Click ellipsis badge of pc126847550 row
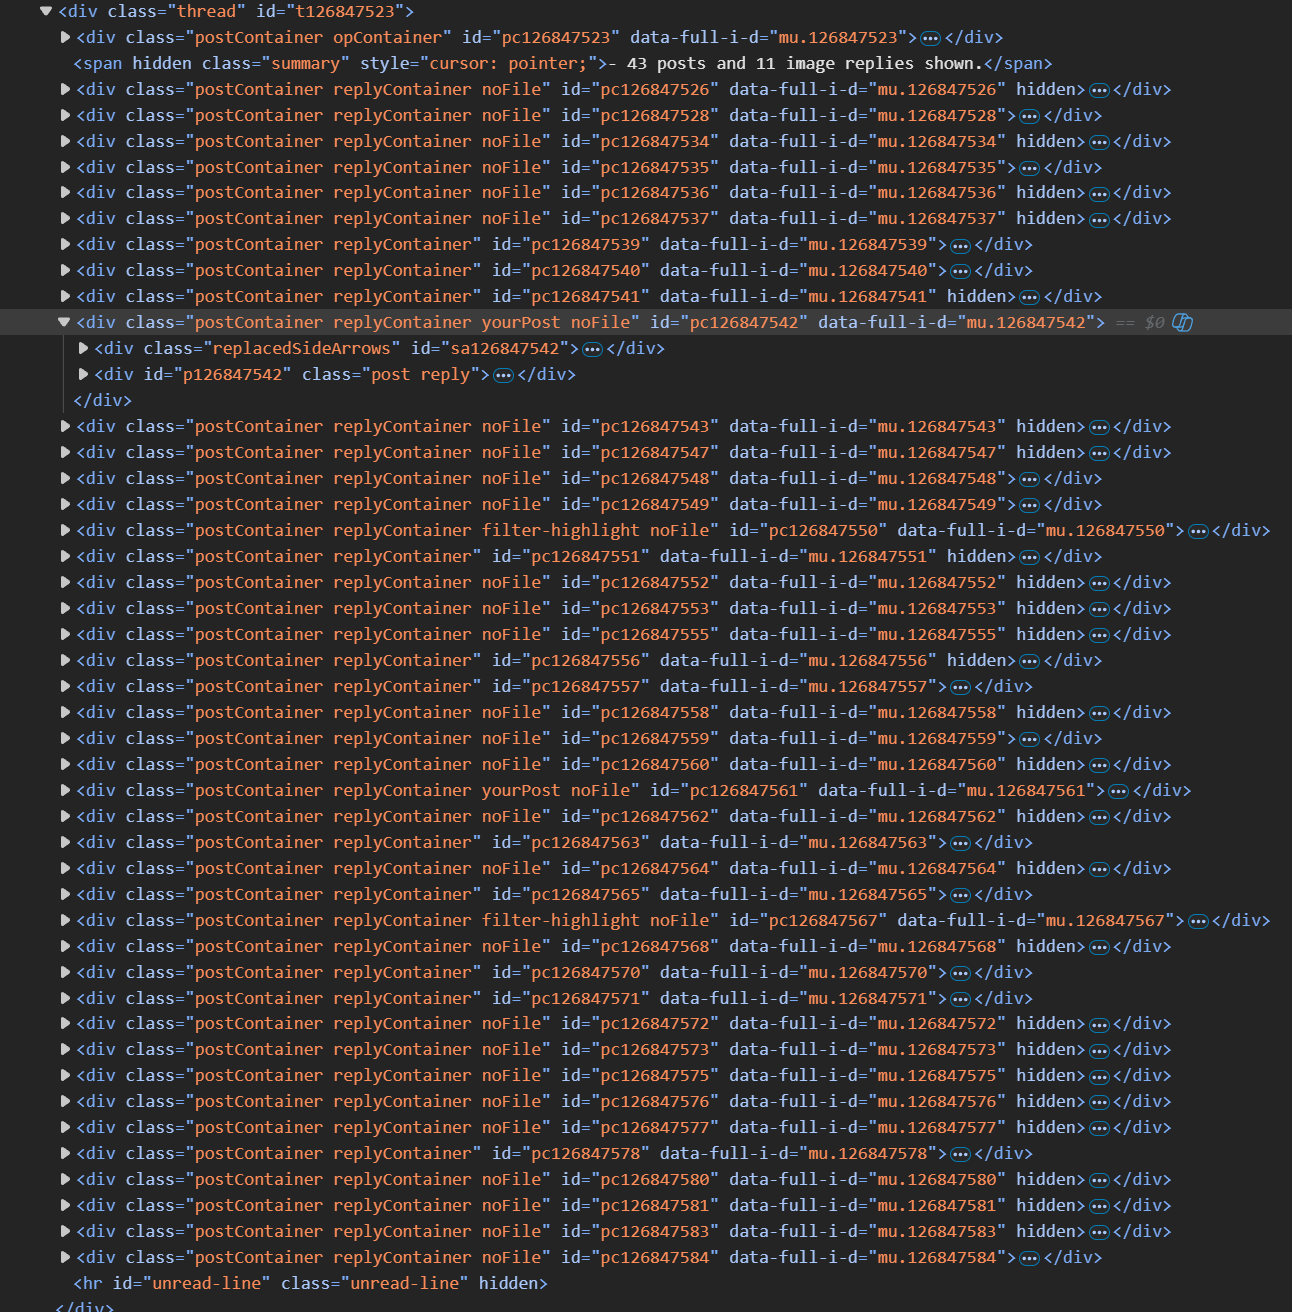This screenshot has width=1292, height=1312. [x=1198, y=531]
